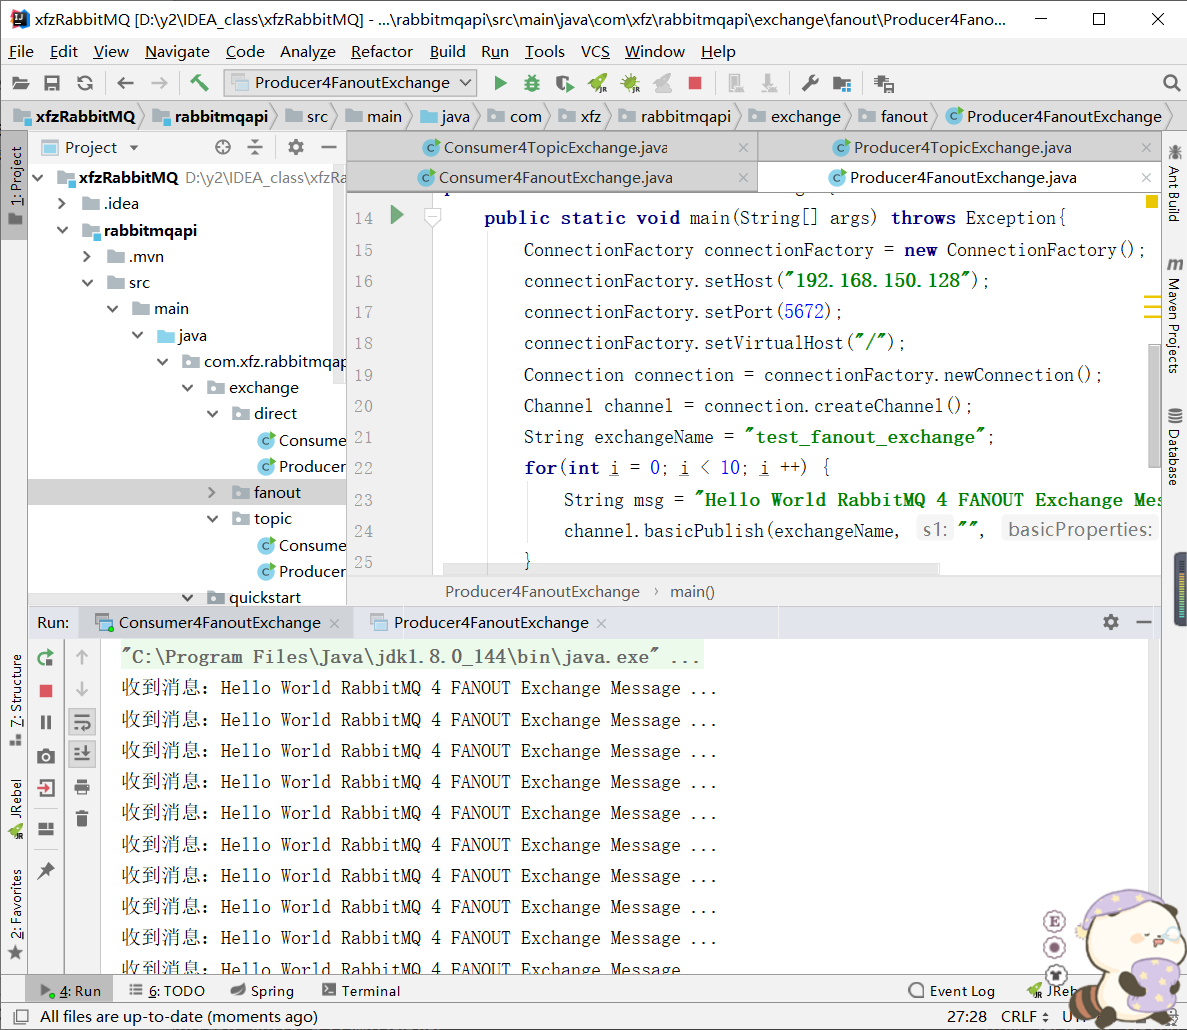
Task: Rerun Consumer4FanoutExchange in Run panel
Action: 46,658
